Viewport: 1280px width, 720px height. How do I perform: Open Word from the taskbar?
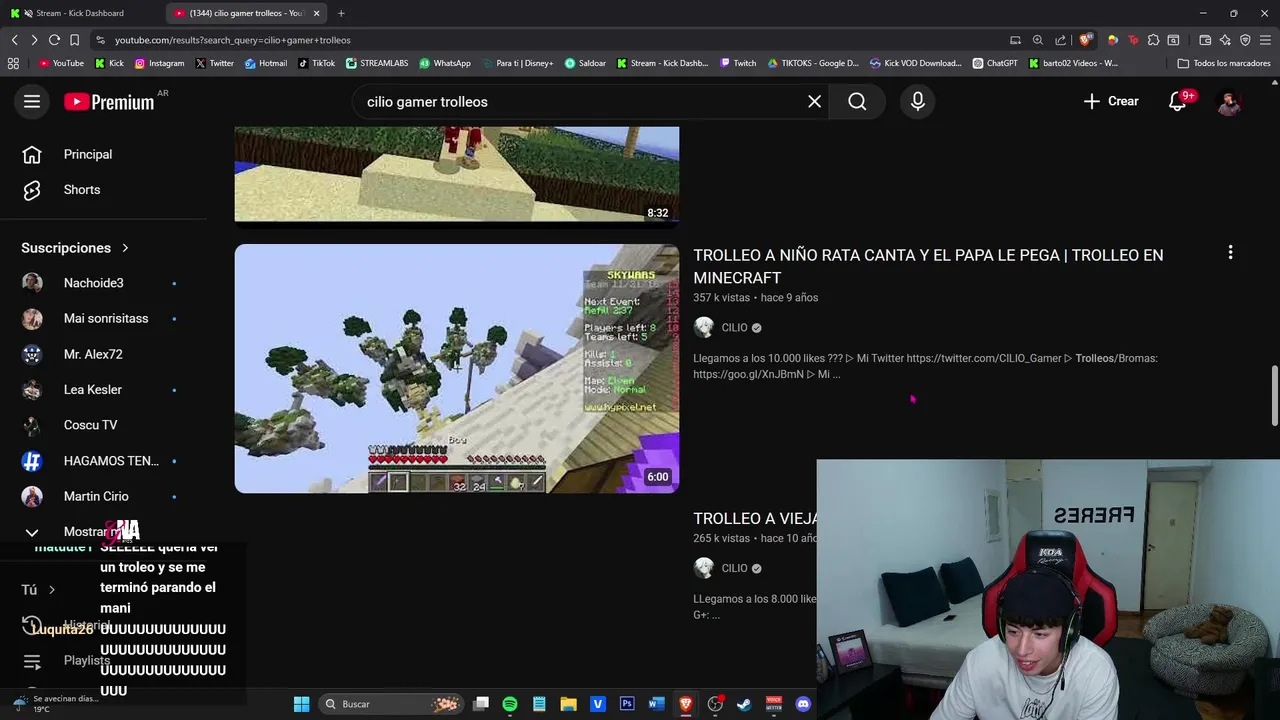click(656, 704)
